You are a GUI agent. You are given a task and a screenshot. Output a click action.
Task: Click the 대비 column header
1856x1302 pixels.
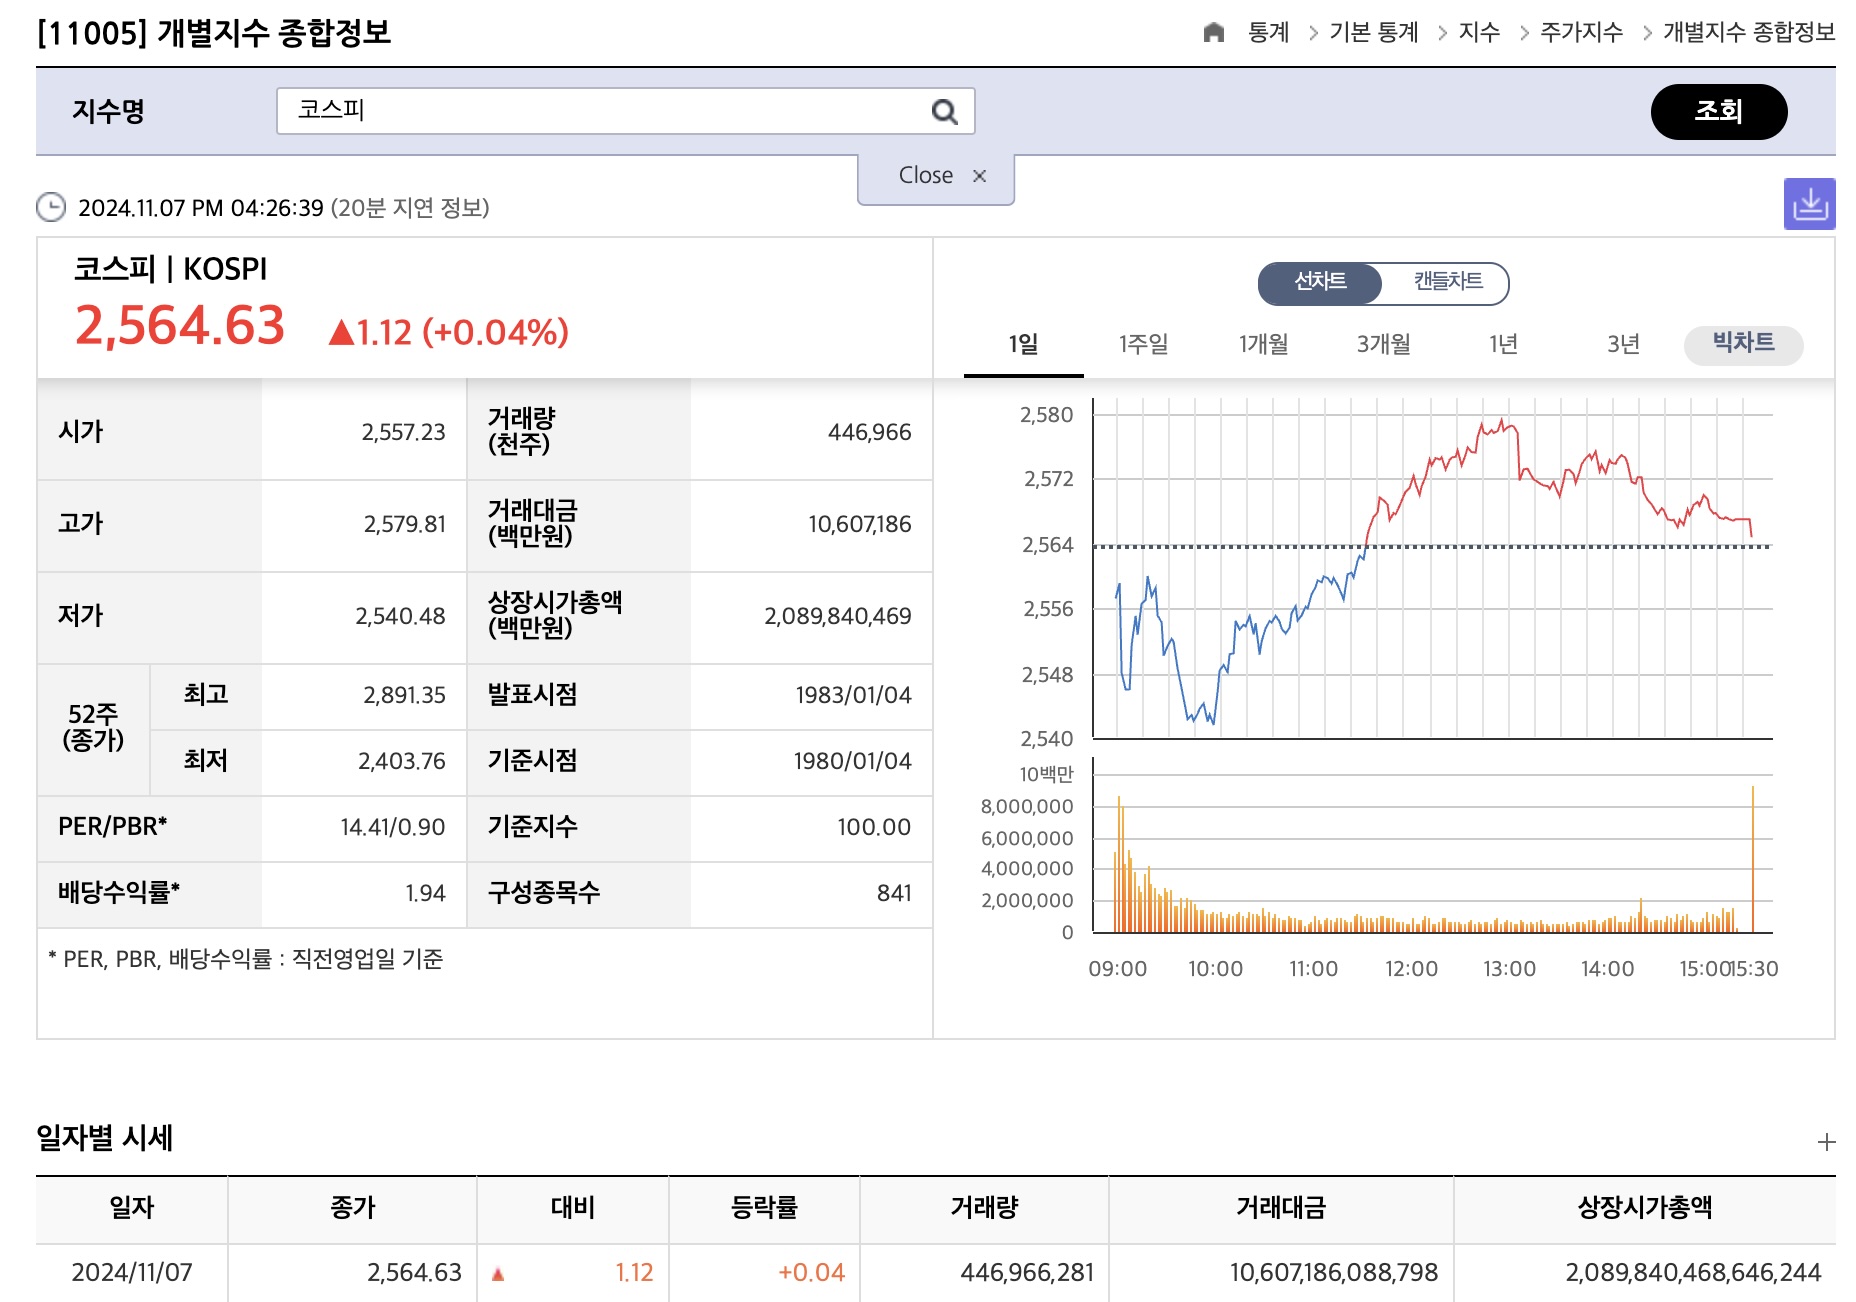[573, 1208]
